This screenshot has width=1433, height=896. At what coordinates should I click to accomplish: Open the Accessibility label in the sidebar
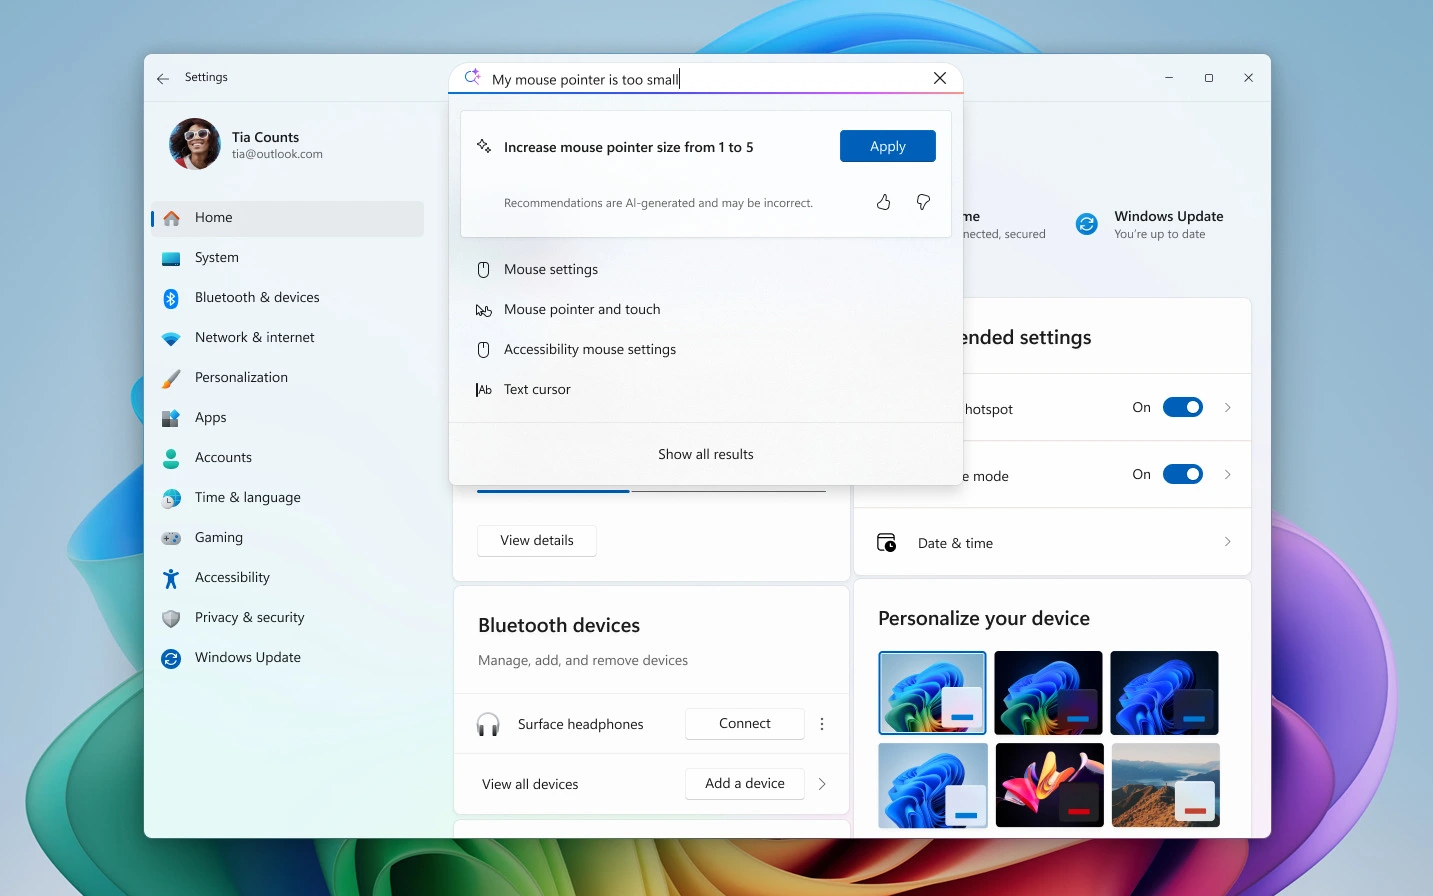(x=232, y=578)
